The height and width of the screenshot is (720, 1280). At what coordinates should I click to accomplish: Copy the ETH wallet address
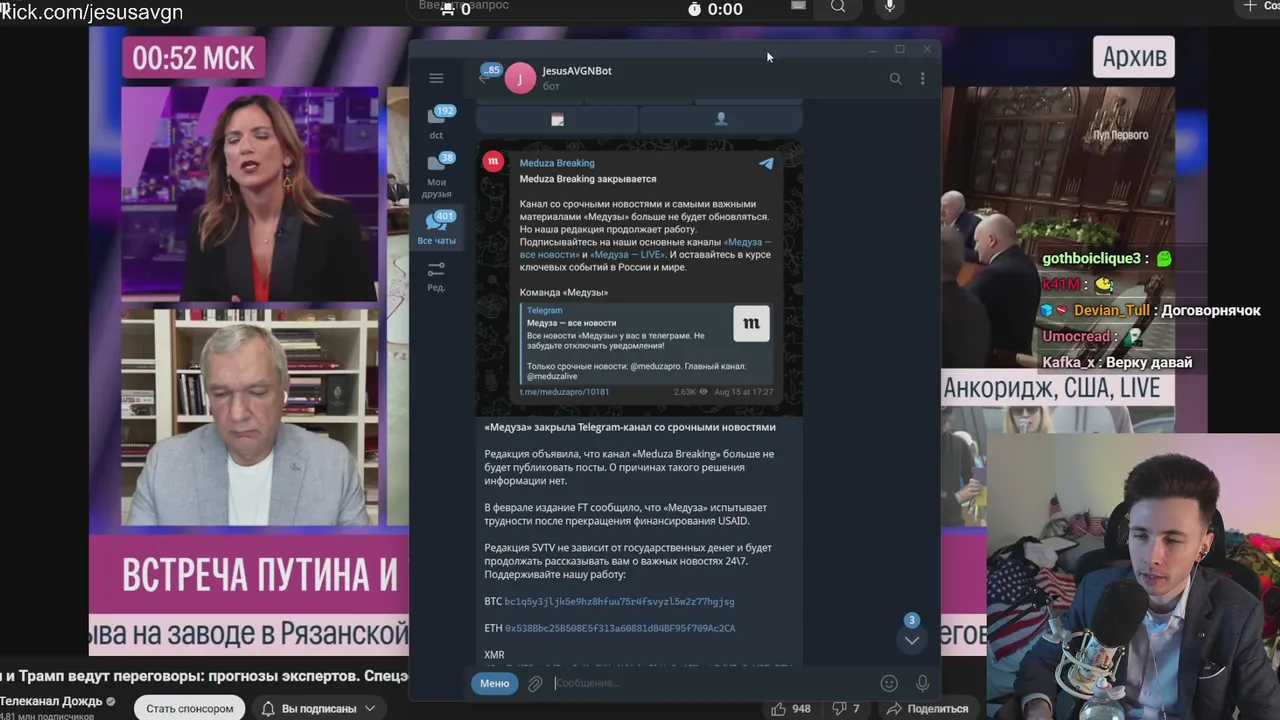[x=619, y=629]
